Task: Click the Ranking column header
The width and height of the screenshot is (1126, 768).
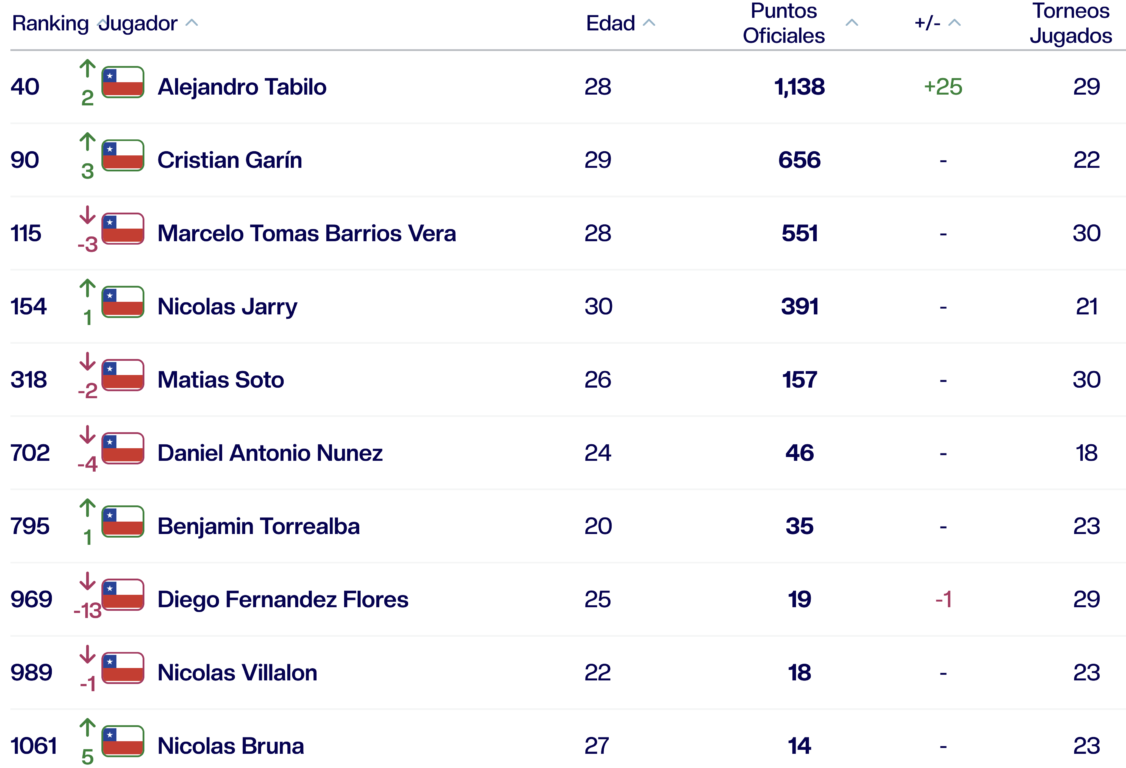Action: [49, 23]
